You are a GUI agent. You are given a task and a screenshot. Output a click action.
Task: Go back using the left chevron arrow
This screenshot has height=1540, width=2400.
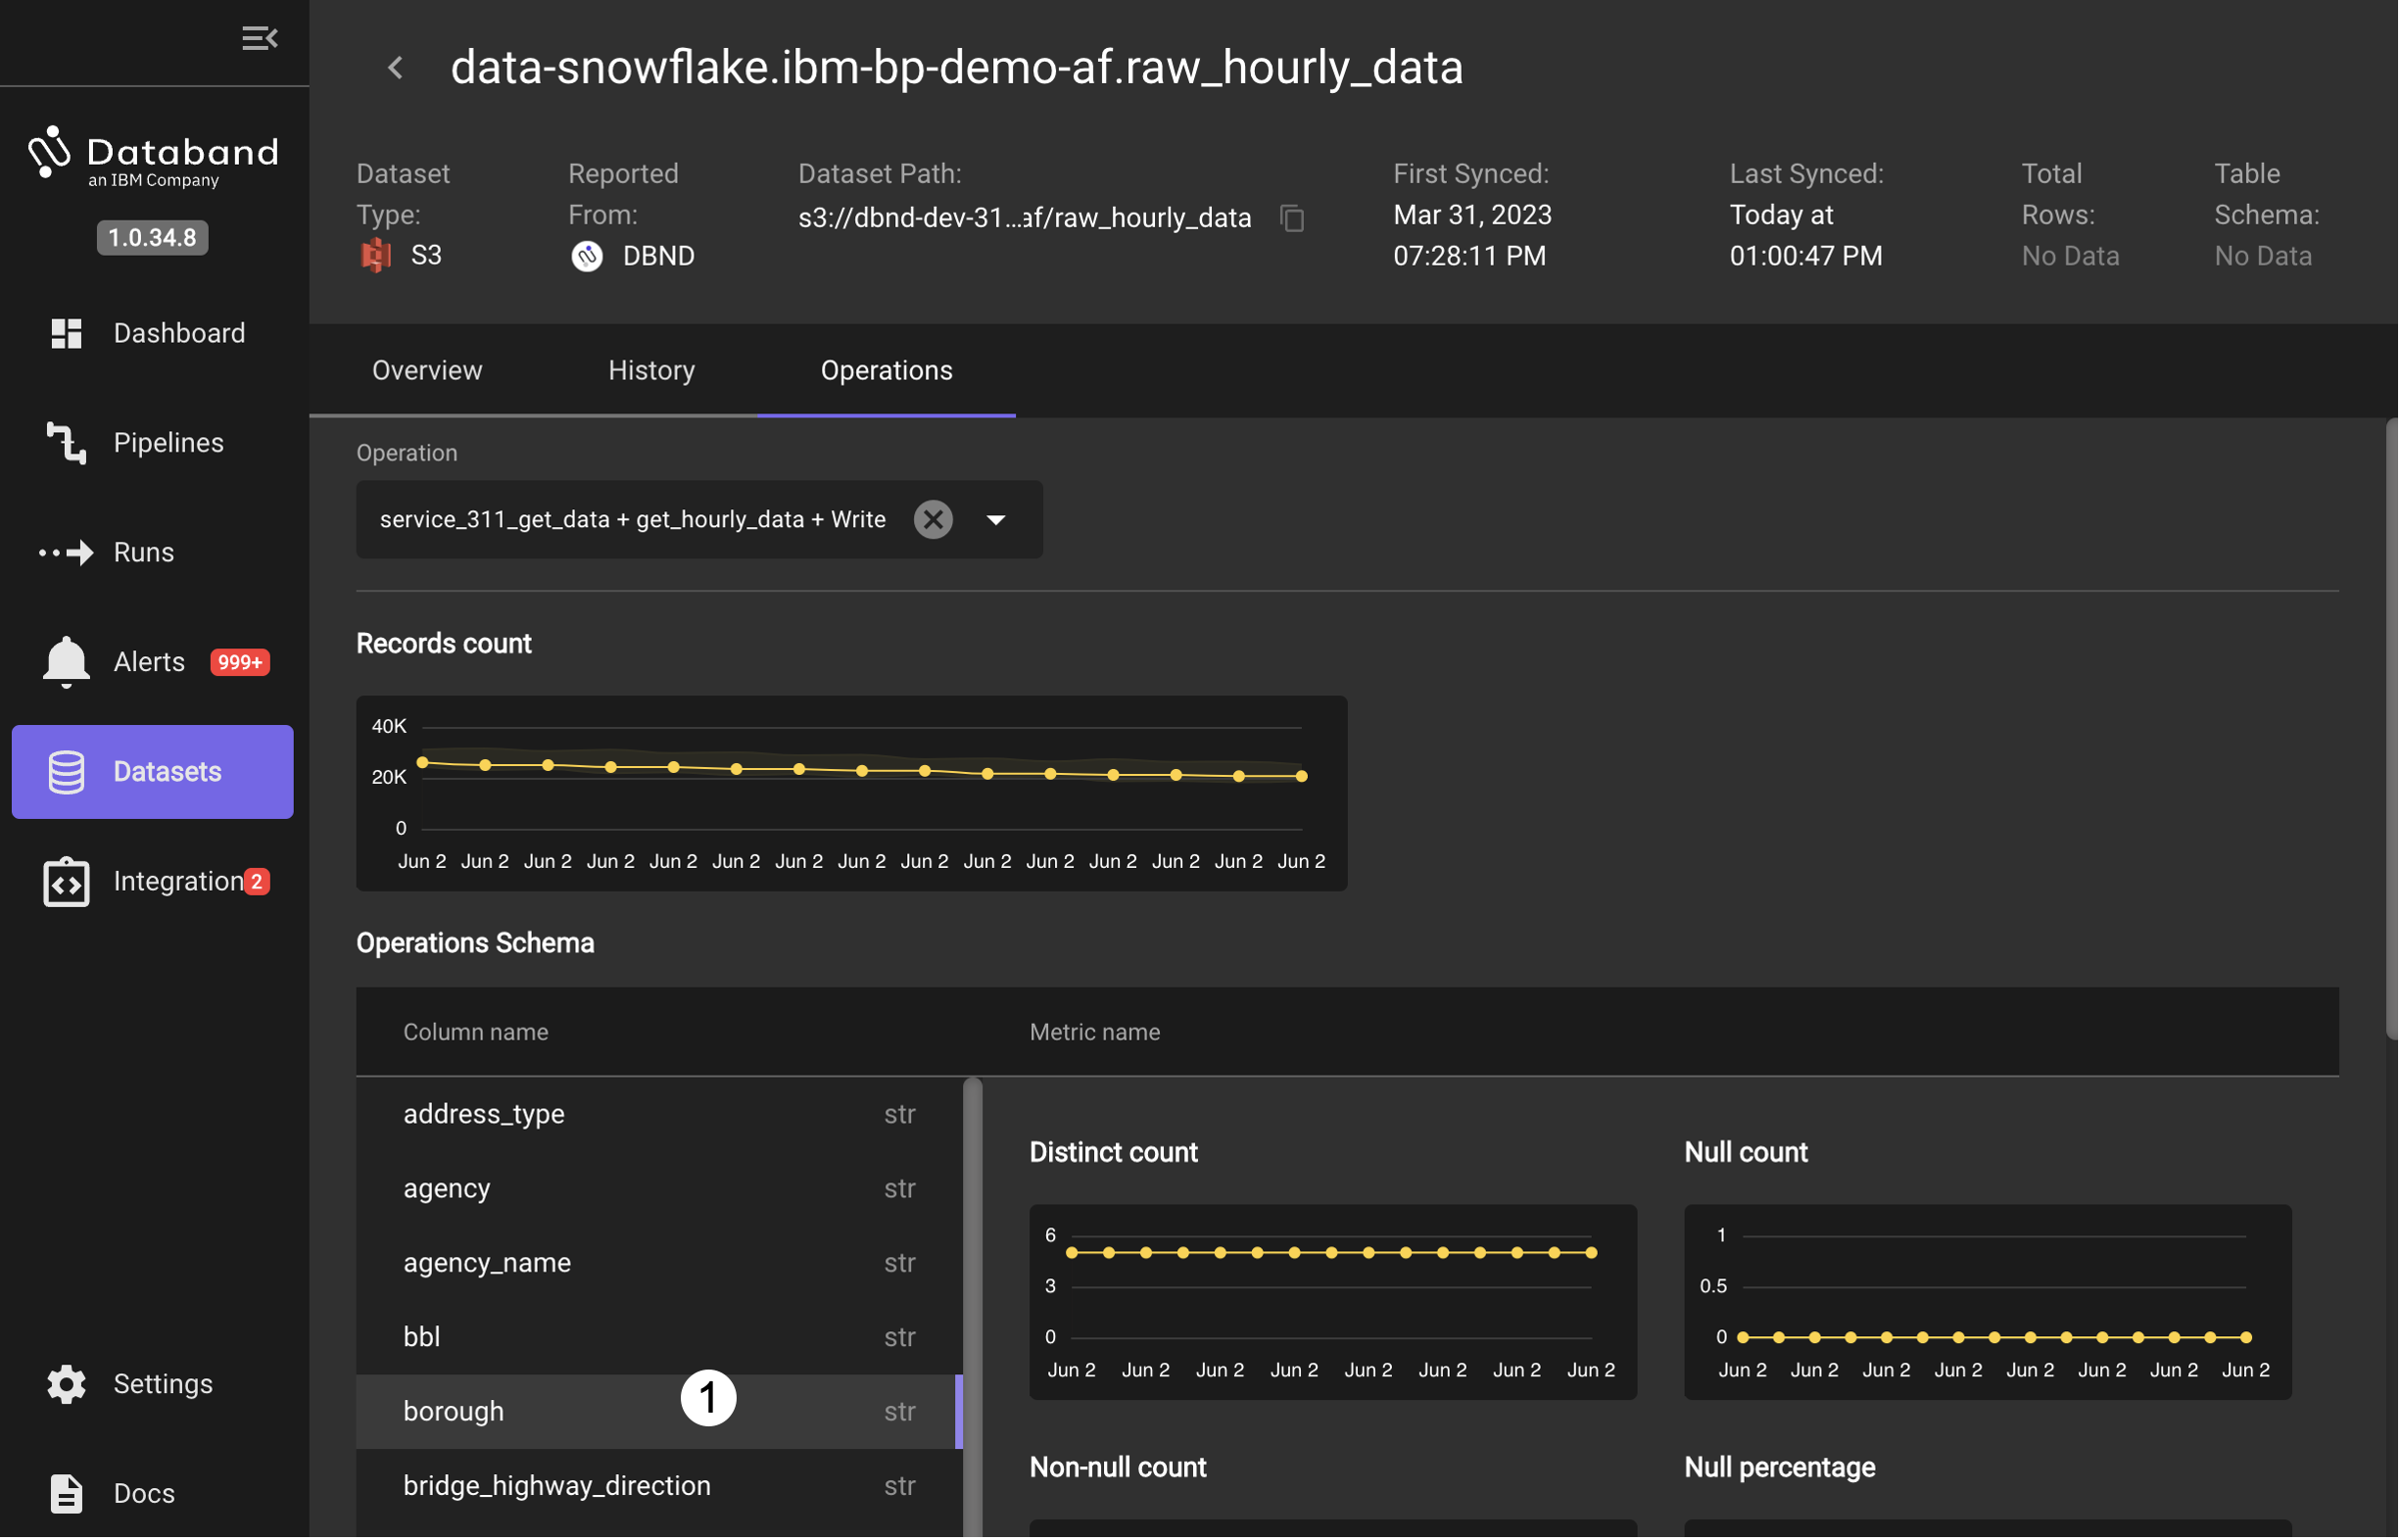(x=396, y=68)
